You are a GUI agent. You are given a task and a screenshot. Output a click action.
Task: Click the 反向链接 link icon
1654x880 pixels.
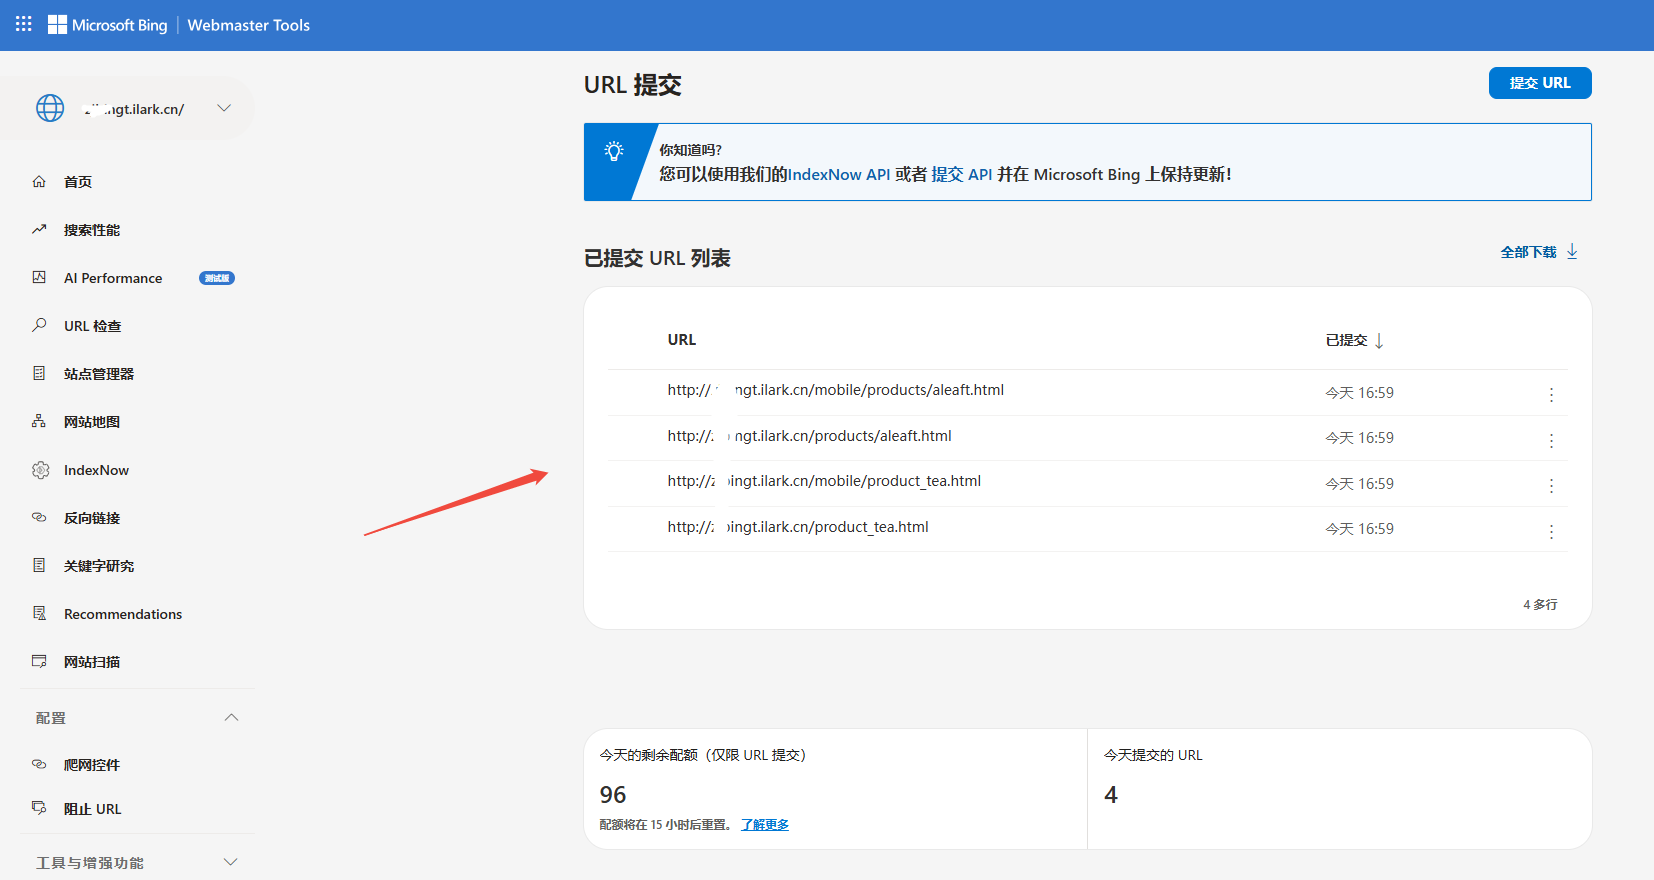39,517
